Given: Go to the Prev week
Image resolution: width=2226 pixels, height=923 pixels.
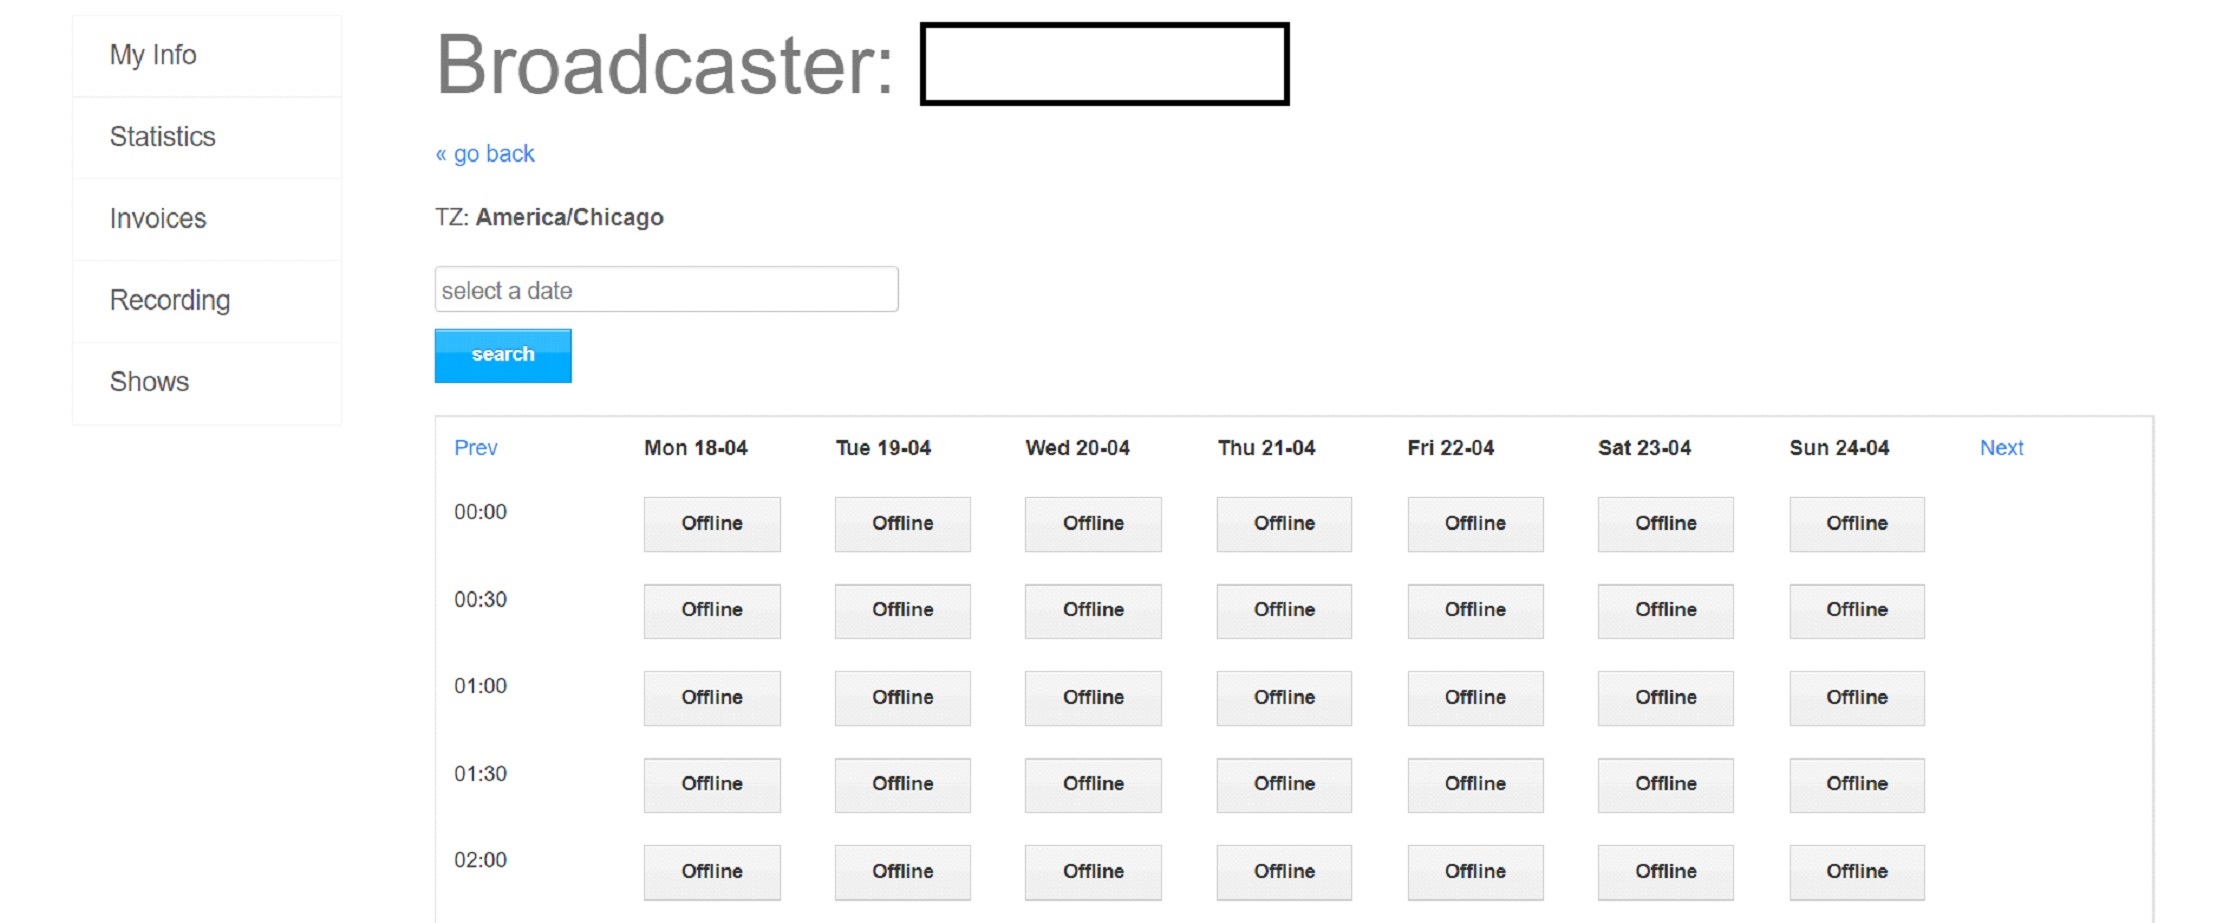Looking at the screenshot, I should [x=475, y=448].
